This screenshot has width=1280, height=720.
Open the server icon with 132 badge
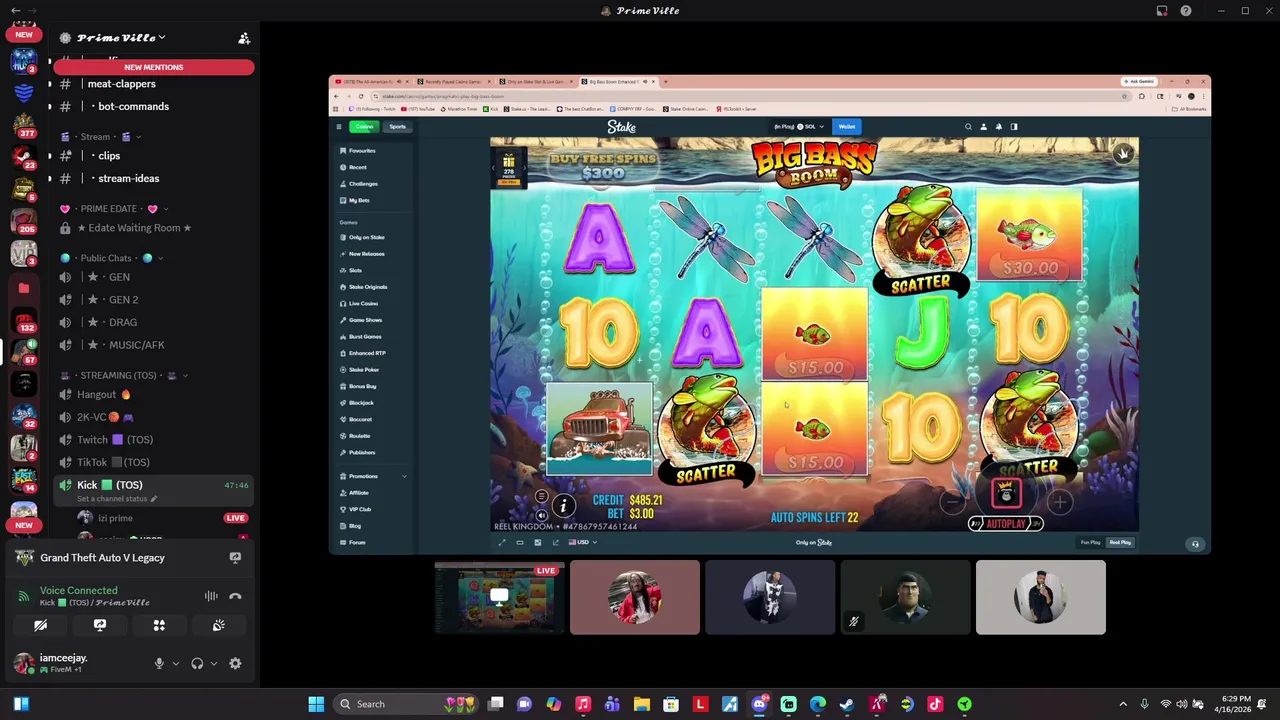pyautogui.click(x=24, y=319)
